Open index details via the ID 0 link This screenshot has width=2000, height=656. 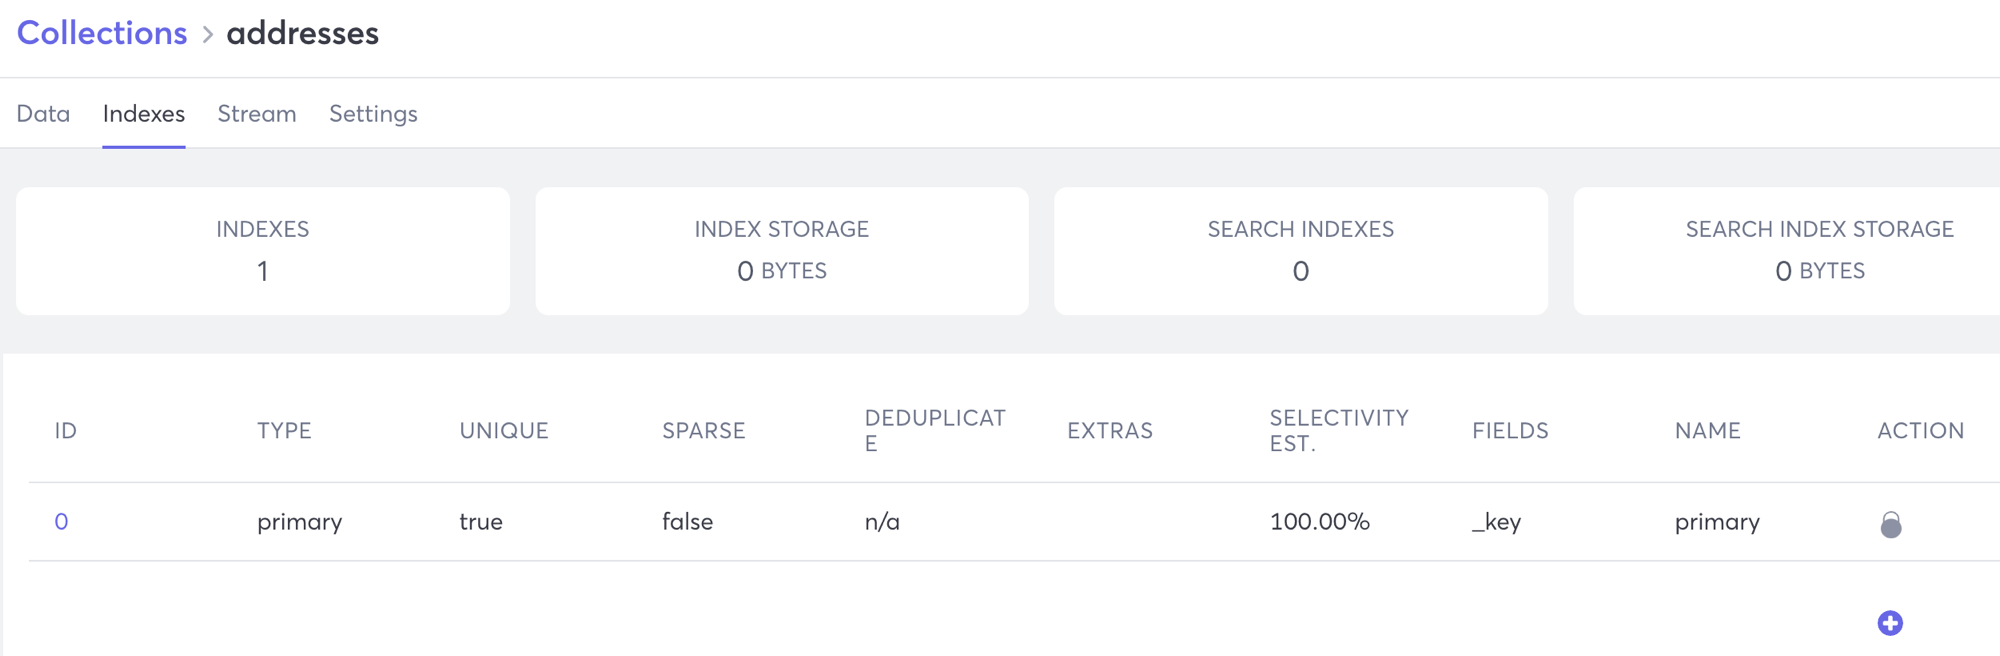click(x=61, y=521)
